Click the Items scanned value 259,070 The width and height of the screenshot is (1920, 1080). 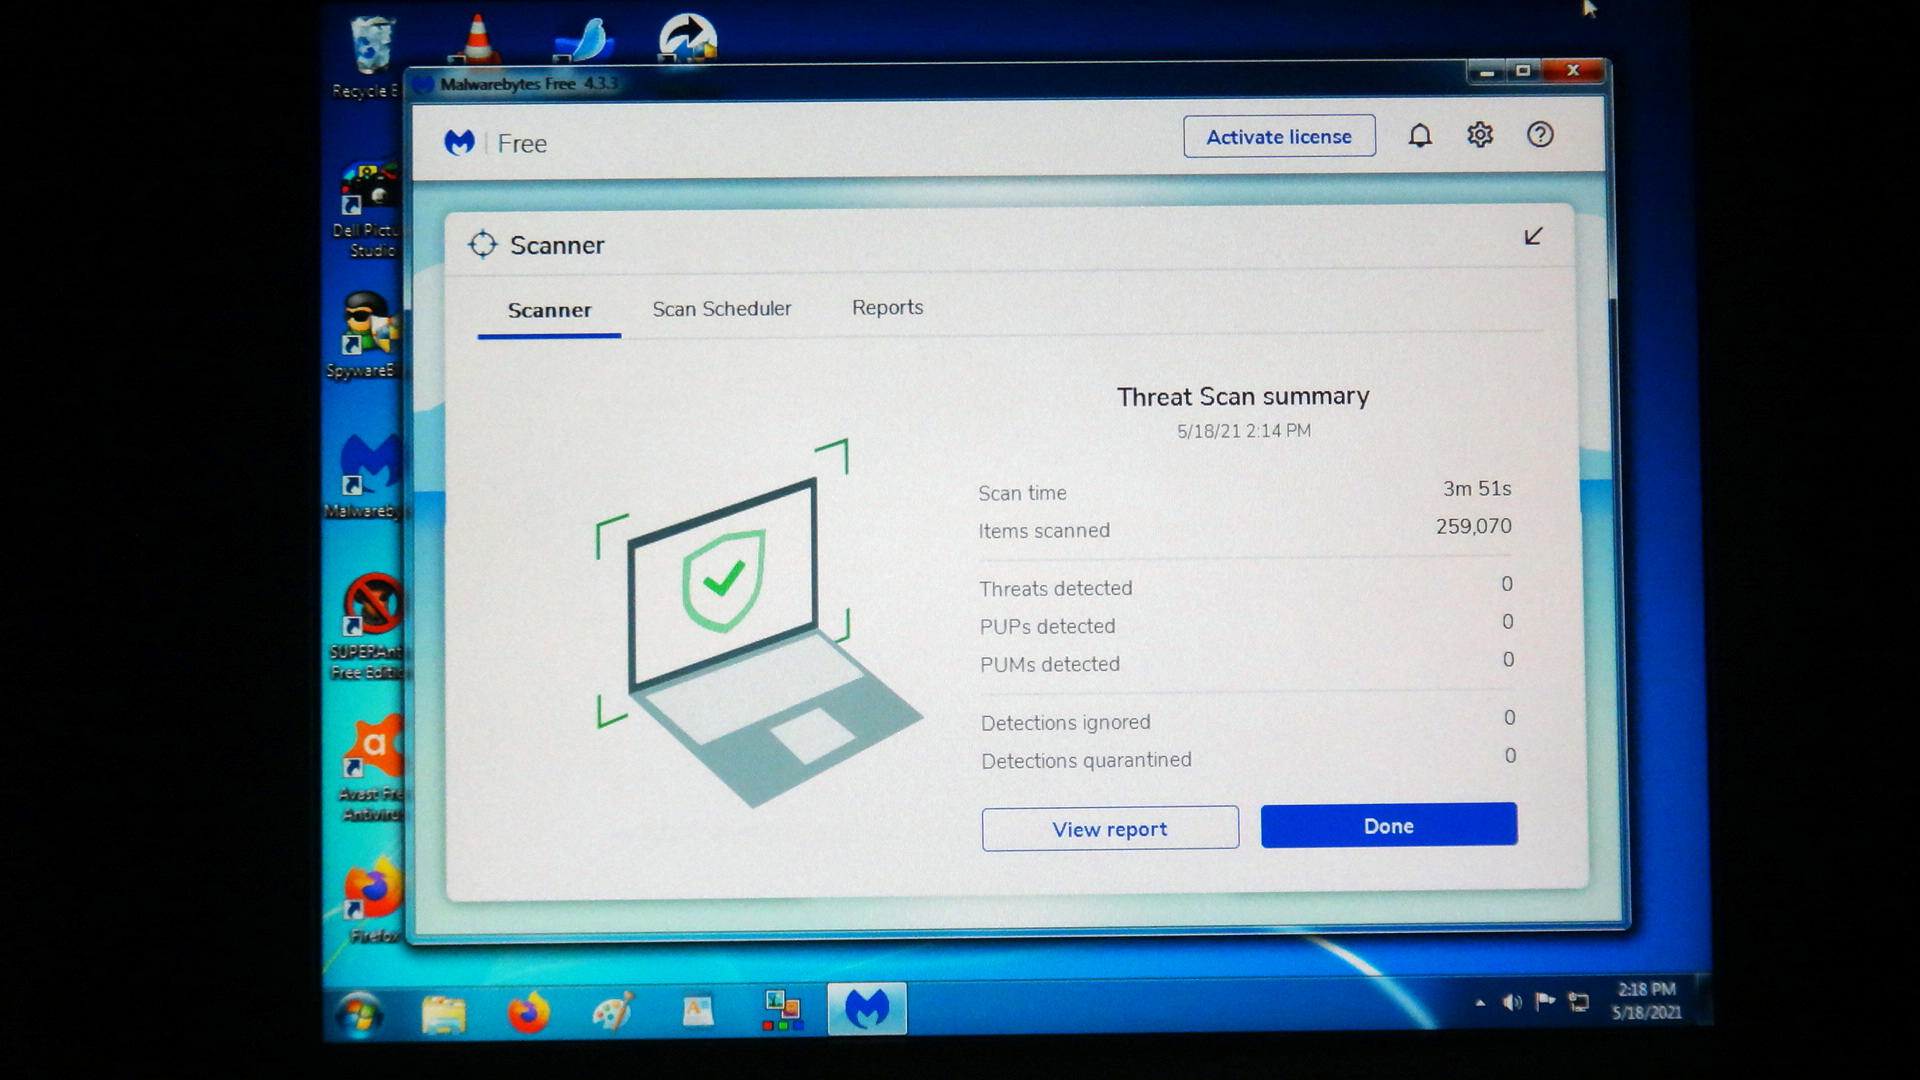pyautogui.click(x=1474, y=526)
